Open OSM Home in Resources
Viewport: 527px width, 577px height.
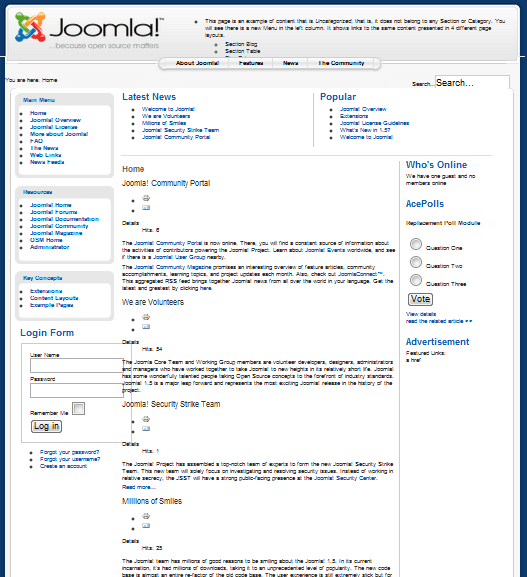coord(46,240)
